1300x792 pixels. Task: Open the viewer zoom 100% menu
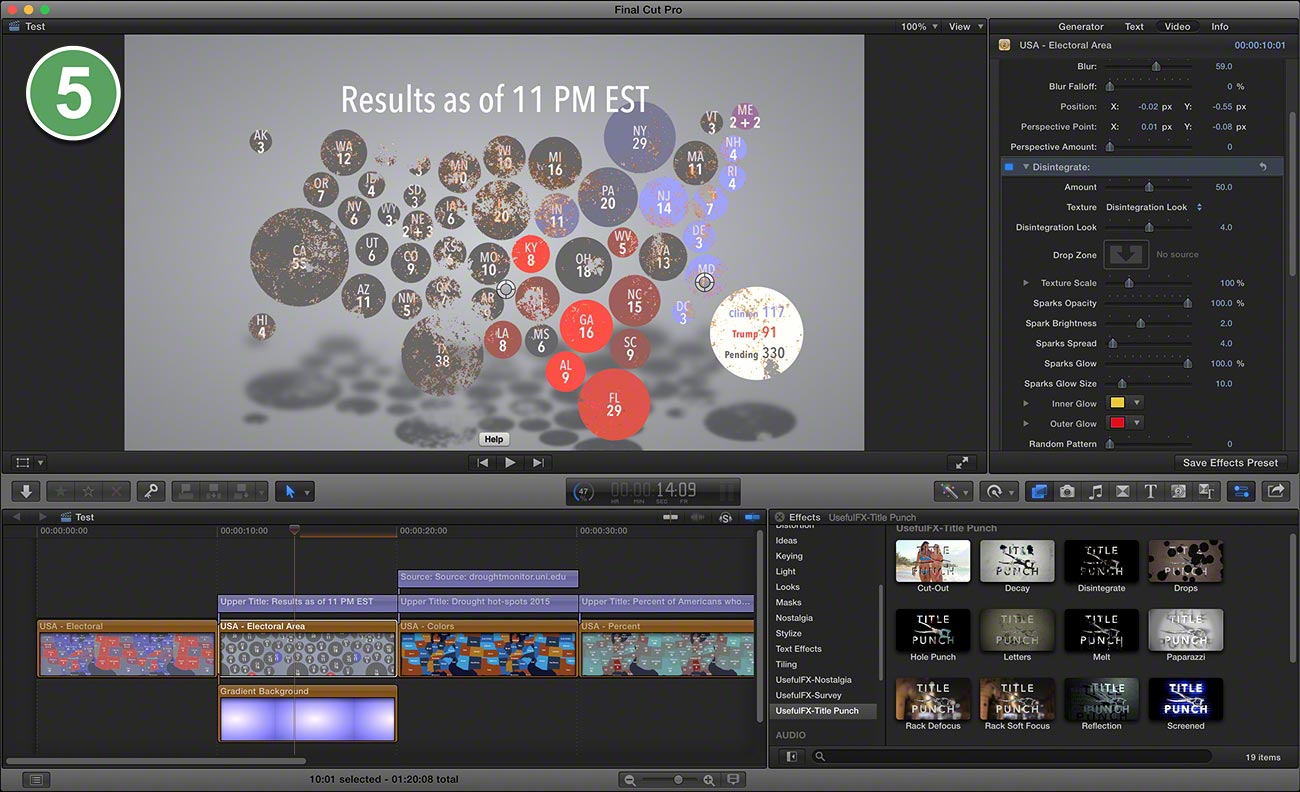tap(919, 27)
